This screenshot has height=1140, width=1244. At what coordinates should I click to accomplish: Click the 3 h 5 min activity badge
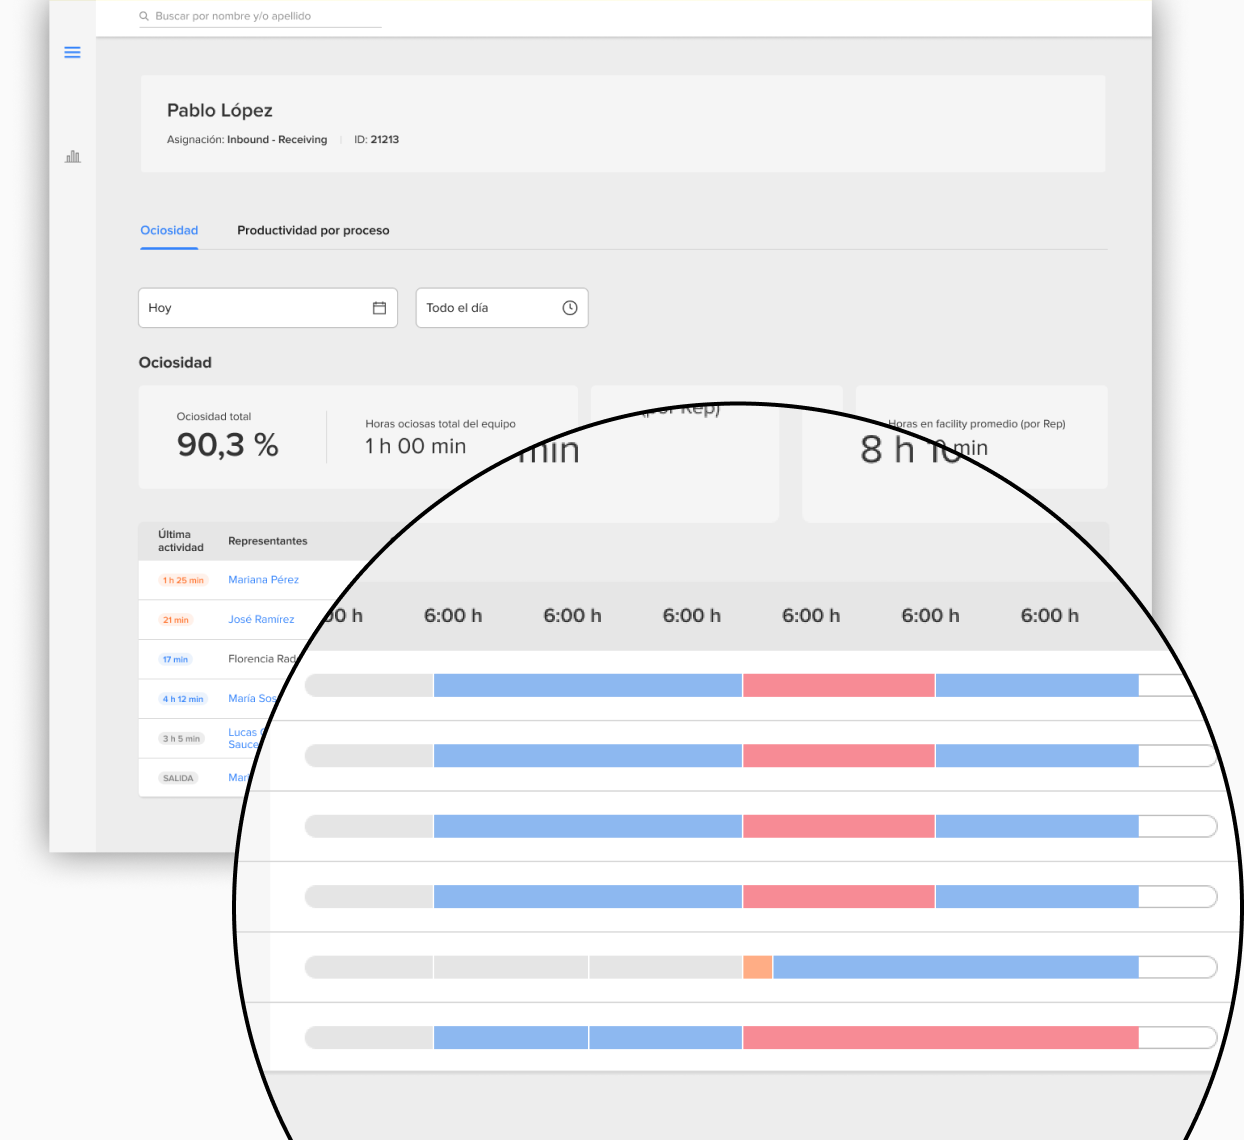coord(181,738)
